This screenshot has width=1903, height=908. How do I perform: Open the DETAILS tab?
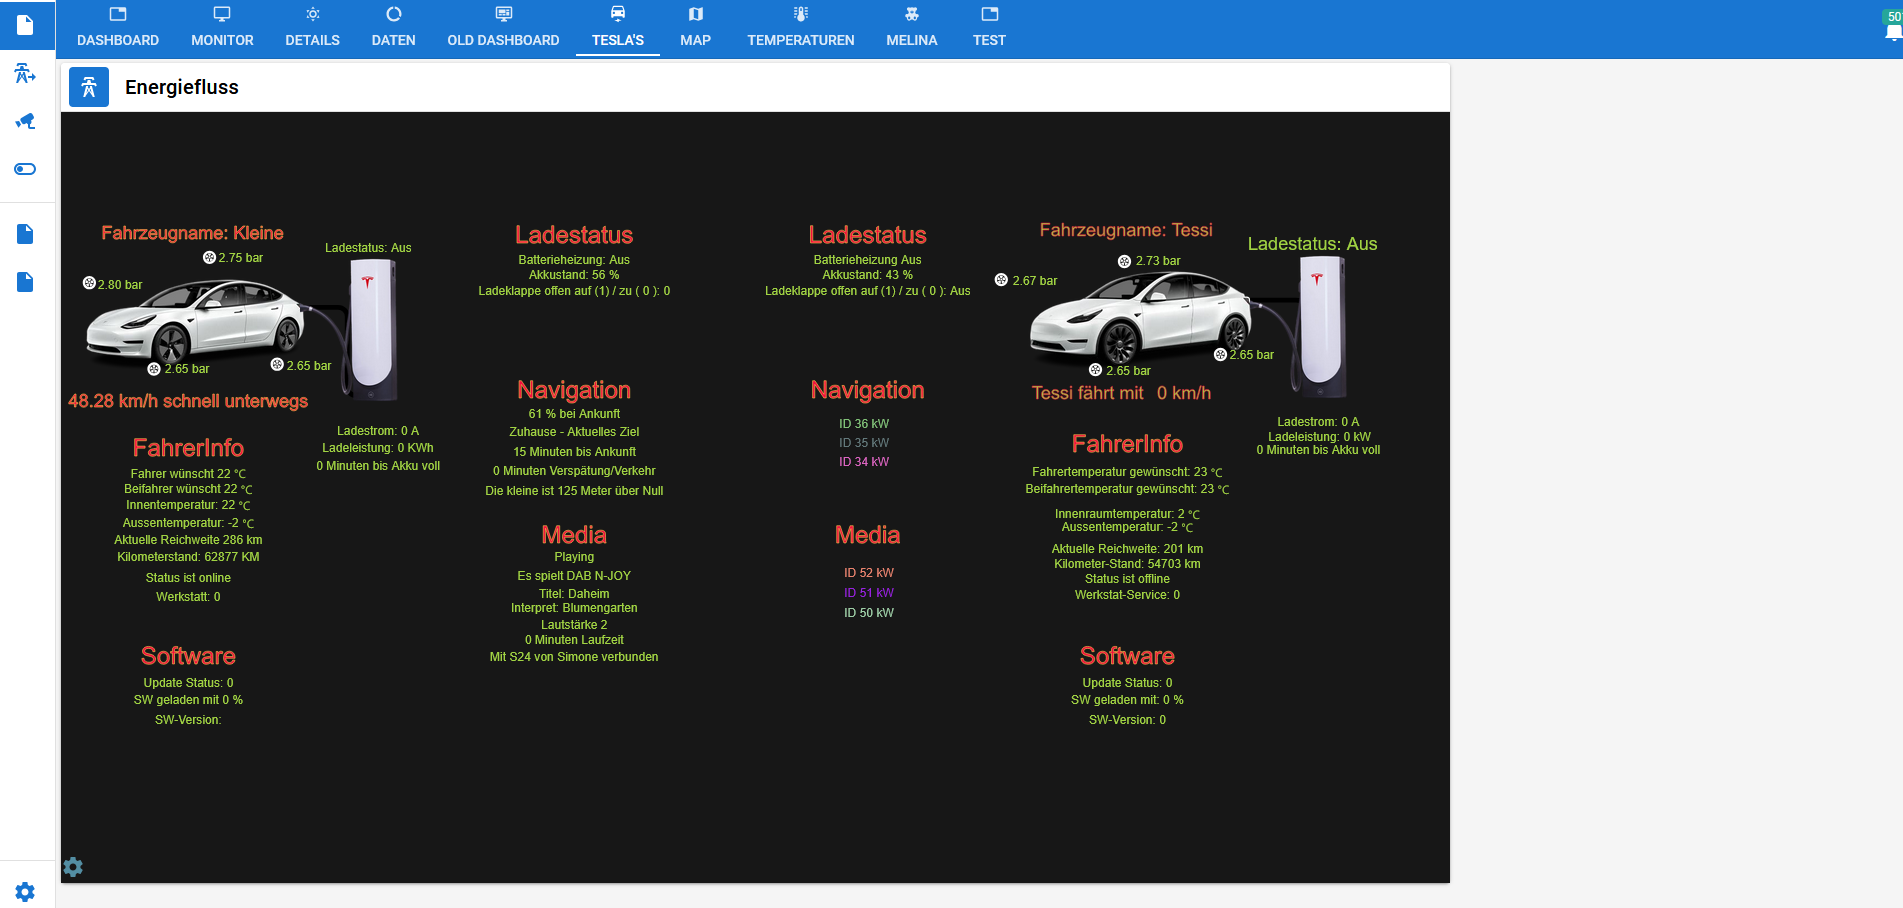click(312, 28)
